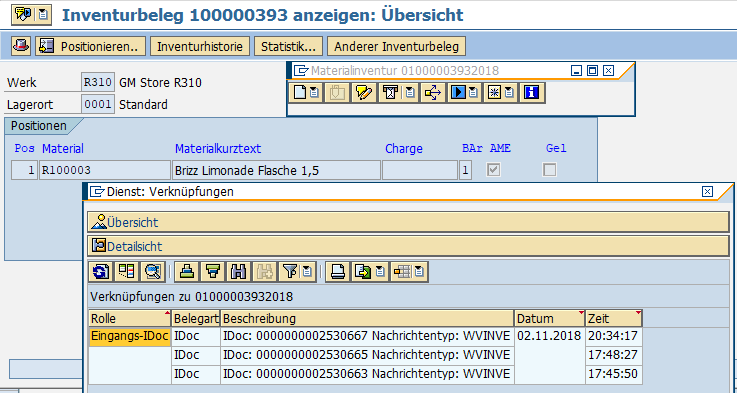Open the layout grid dropdown arrow
737x393 pixels.
(419, 272)
